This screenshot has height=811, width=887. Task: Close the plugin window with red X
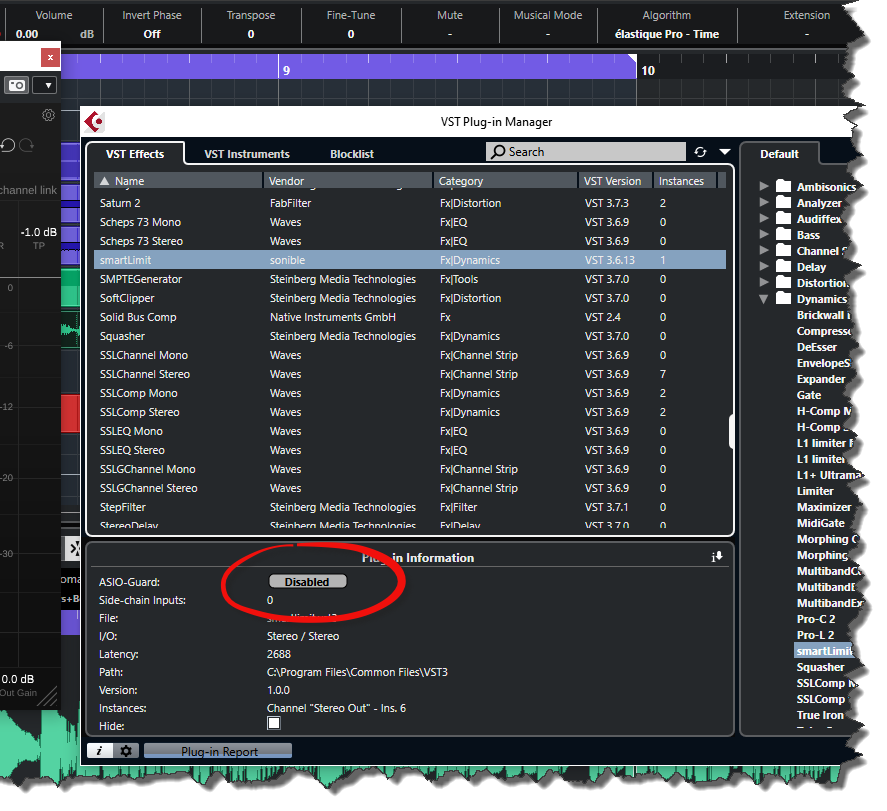pyautogui.click(x=50, y=57)
